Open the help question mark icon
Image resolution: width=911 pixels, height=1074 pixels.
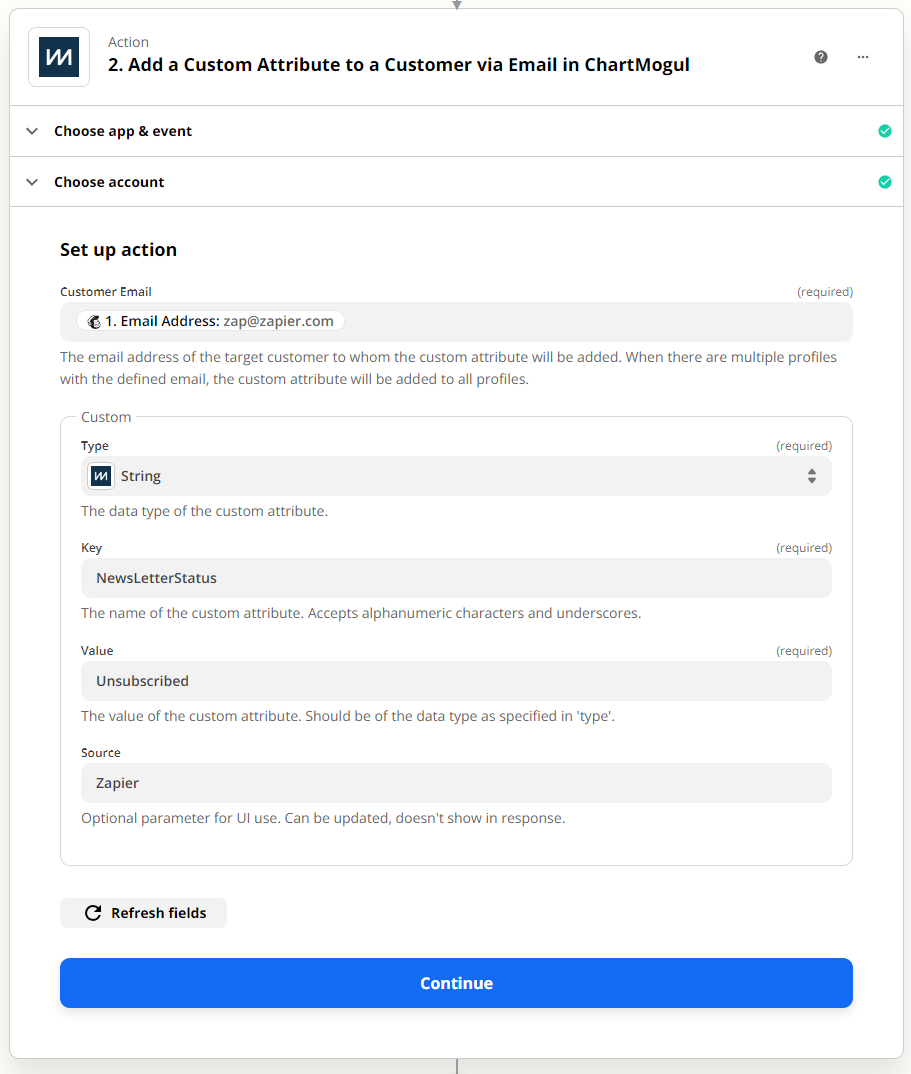821,57
